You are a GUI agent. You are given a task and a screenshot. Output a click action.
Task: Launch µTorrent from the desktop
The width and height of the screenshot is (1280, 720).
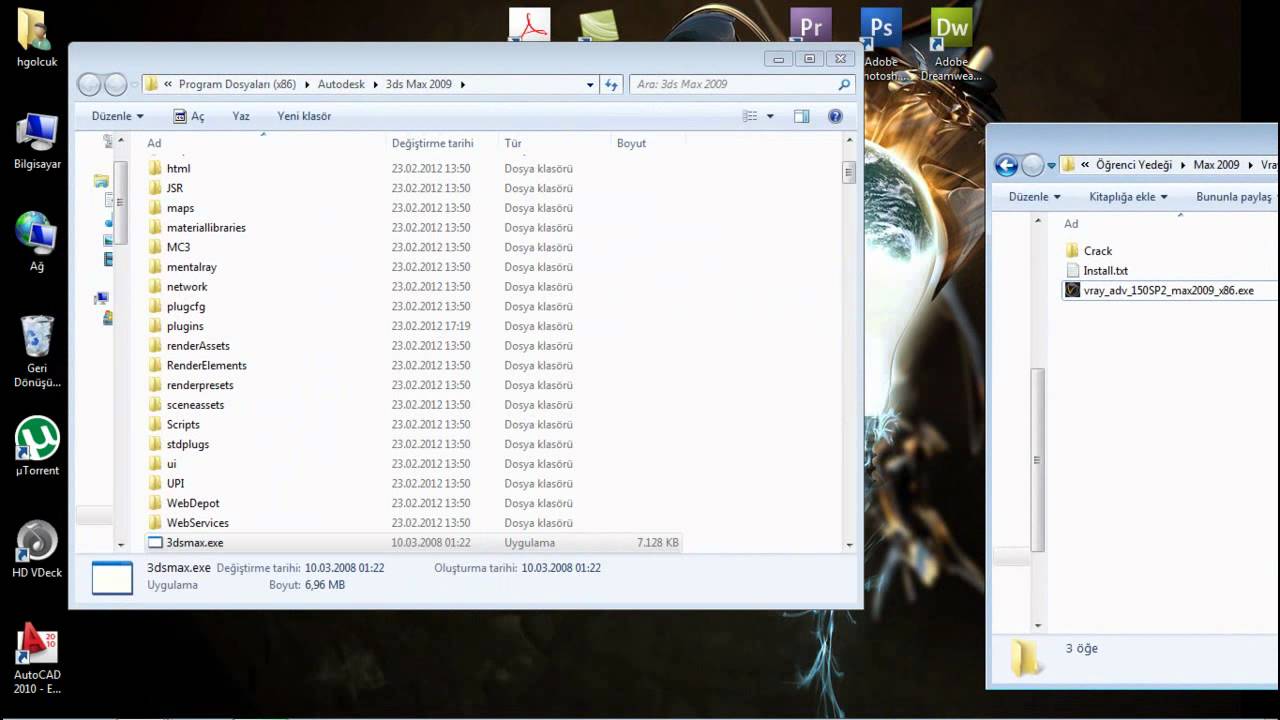pyautogui.click(x=37, y=445)
